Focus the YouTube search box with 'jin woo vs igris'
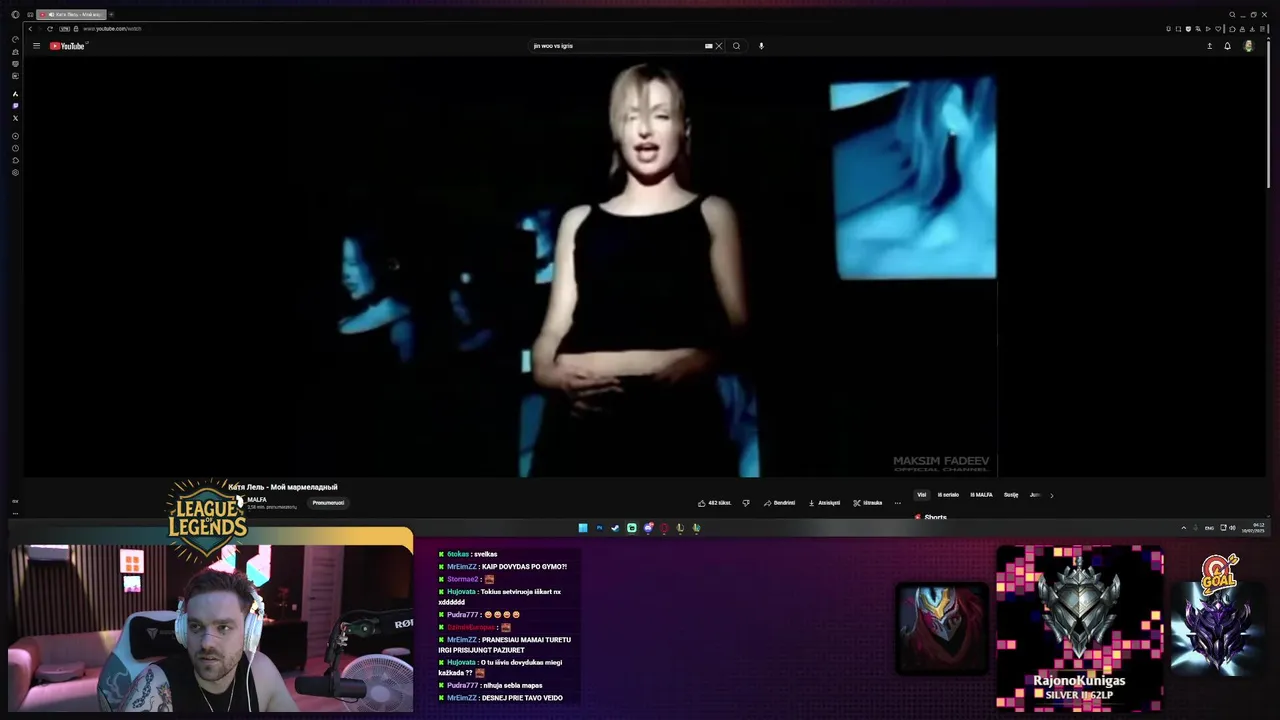Viewport: 1280px width, 720px height. click(x=615, y=46)
